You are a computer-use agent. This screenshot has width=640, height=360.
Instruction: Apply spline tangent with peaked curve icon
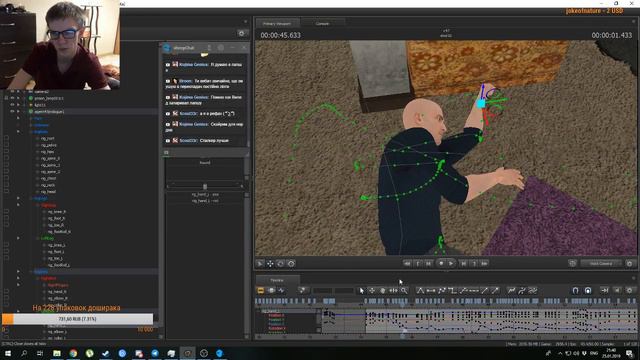pyautogui.click(x=420, y=290)
